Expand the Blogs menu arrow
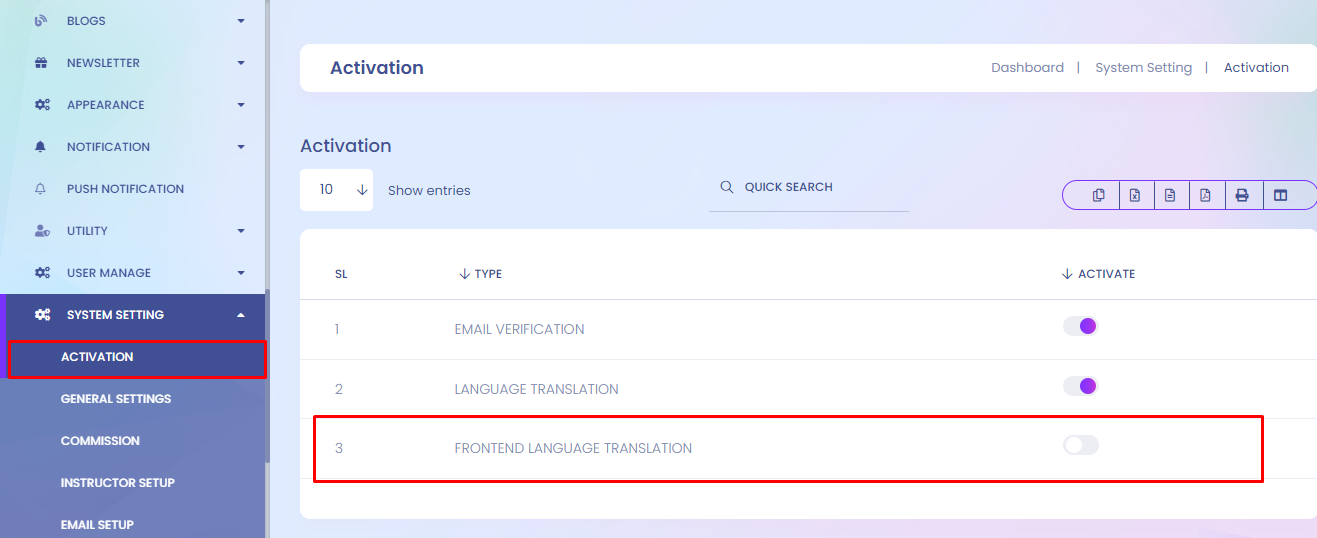This screenshot has width=1317, height=538. coord(241,20)
